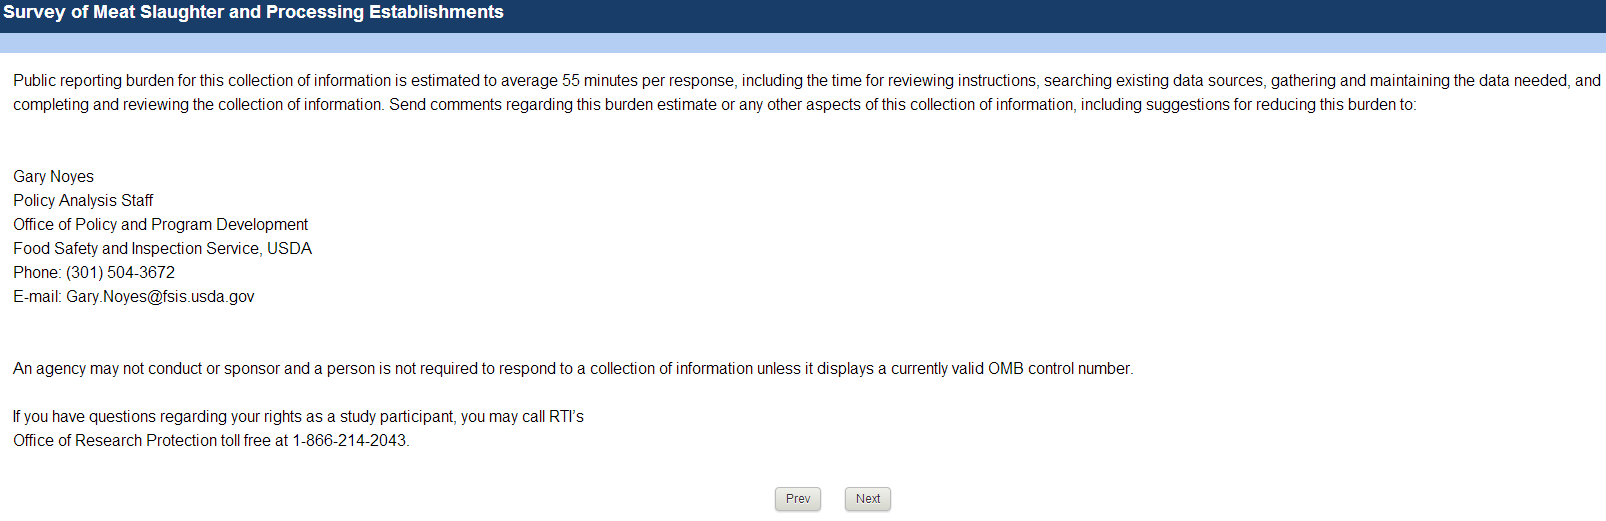Screen dimensions: 1606x521
Task: Click the Prev button
Action: pyautogui.click(x=797, y=499)
